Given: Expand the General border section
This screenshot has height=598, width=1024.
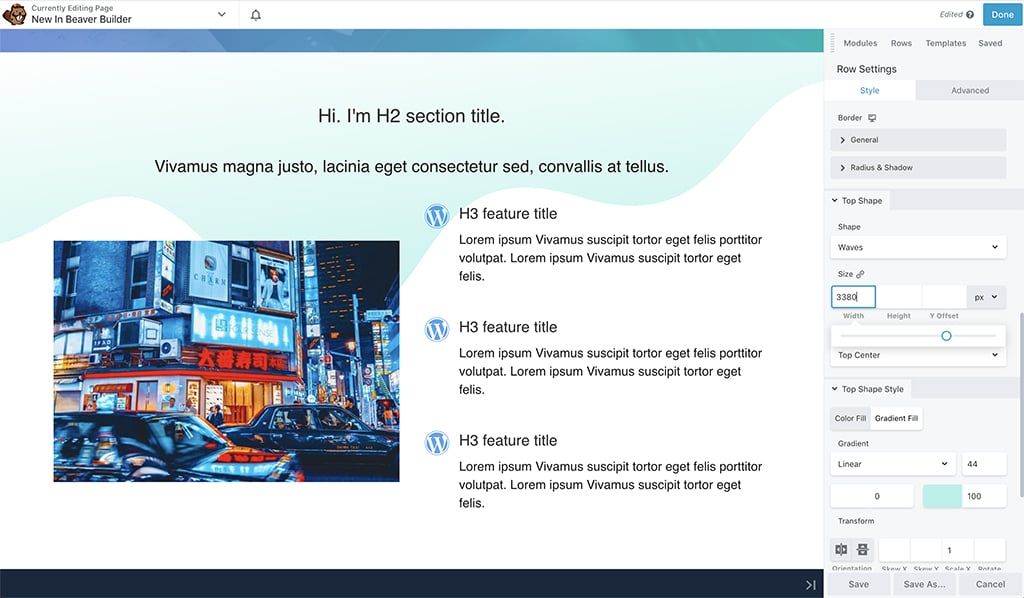Looking at the screenshot, I should pyautogui.click(x=918, y=140).
